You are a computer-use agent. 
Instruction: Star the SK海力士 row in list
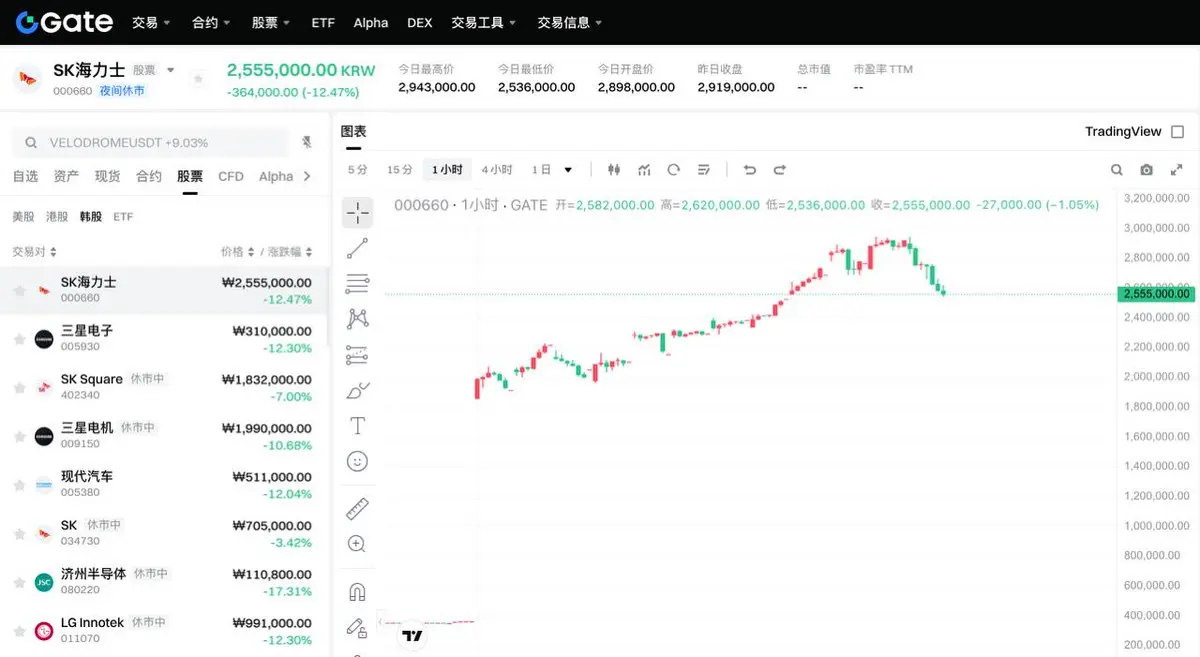pyautogui.click(x=19, y=291)
